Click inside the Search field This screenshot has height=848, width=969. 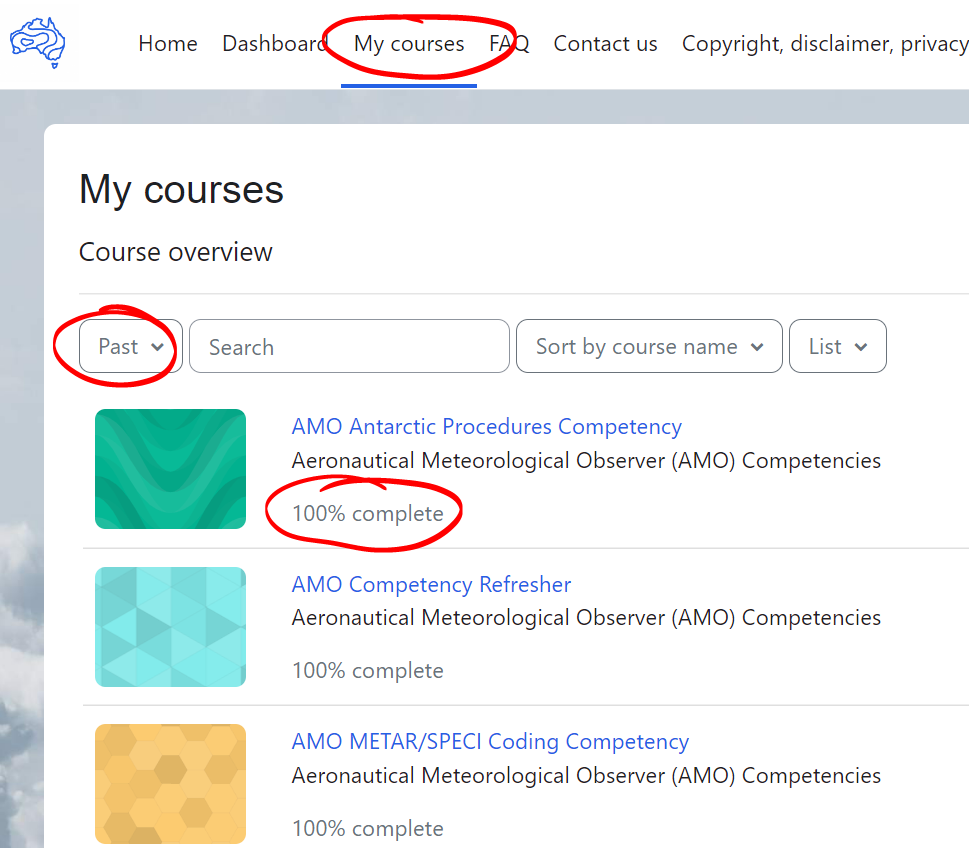pyautogui.click(x=349, y=346)
